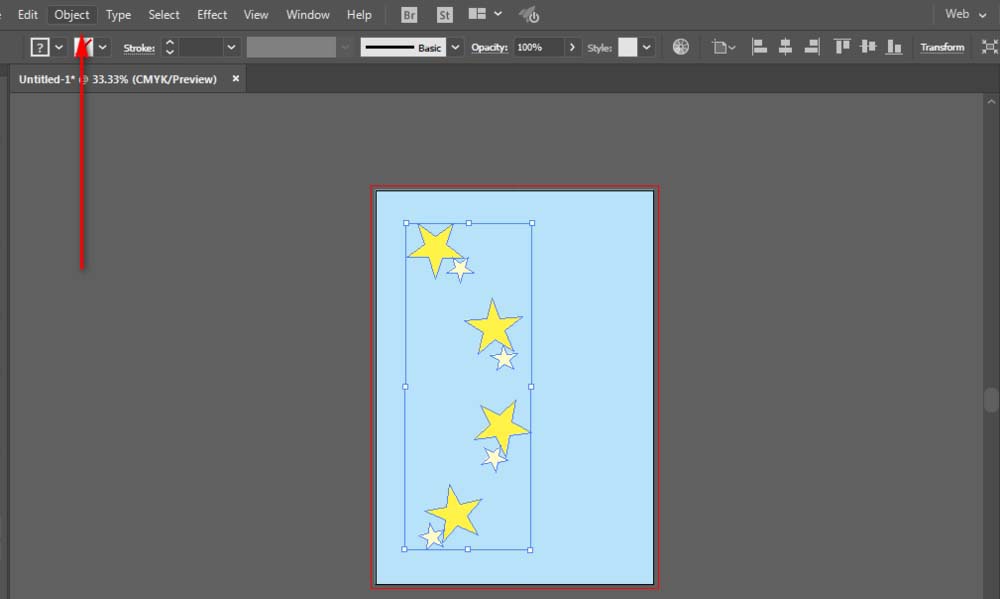
Task: Open the Object menu
Action: coord(72,15)
